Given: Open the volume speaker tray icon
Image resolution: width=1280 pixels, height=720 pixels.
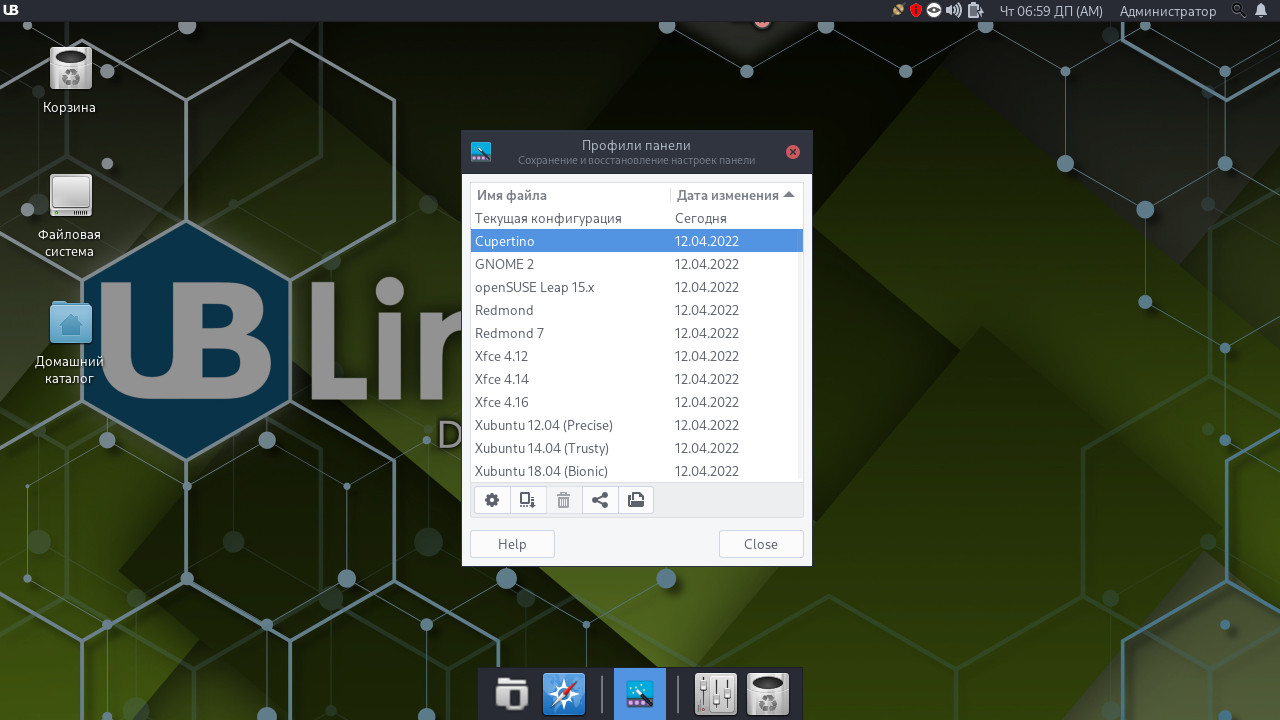Looking at the screenshot, I should [x=954, y=11].
